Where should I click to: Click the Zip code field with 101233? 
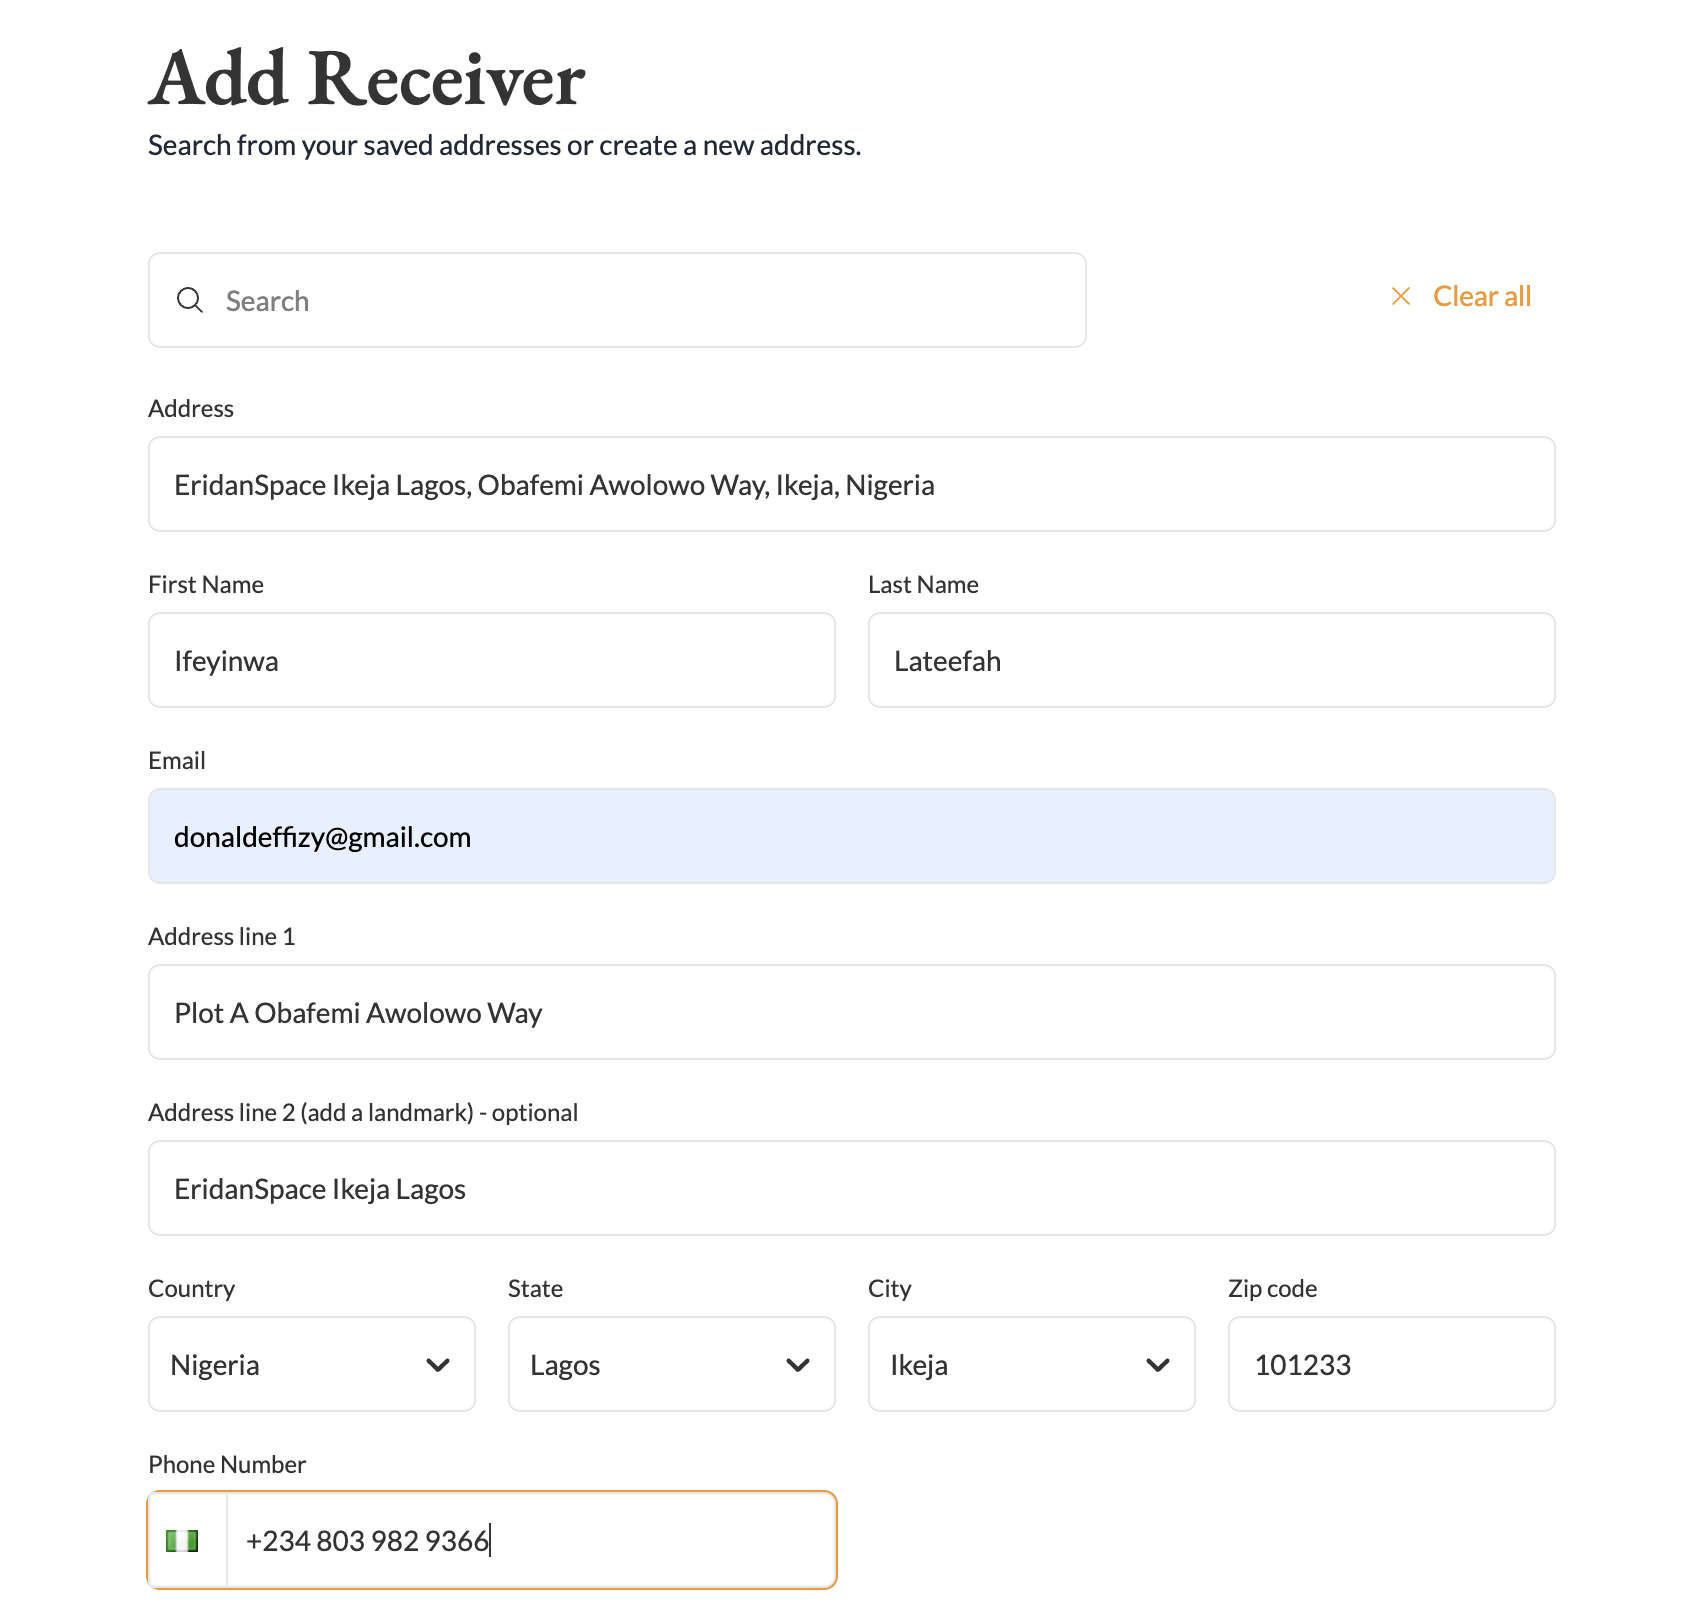point(1392,1364)
